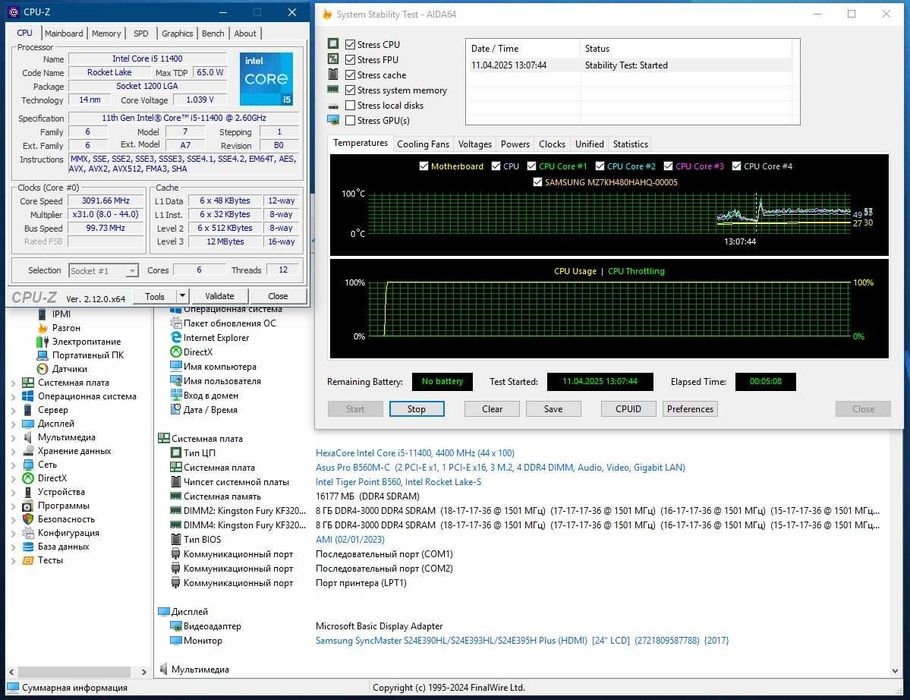Viewport: 910px width, 700px height.
Task: Click the Сеть network icon in tree
Action: tap(28, 464)
